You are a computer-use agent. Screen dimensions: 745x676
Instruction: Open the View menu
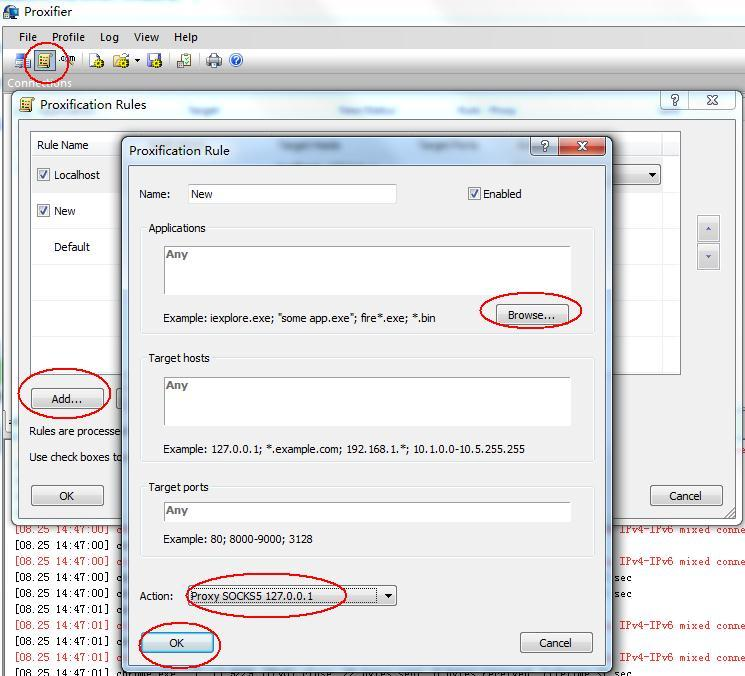click(x=146, y=37)
